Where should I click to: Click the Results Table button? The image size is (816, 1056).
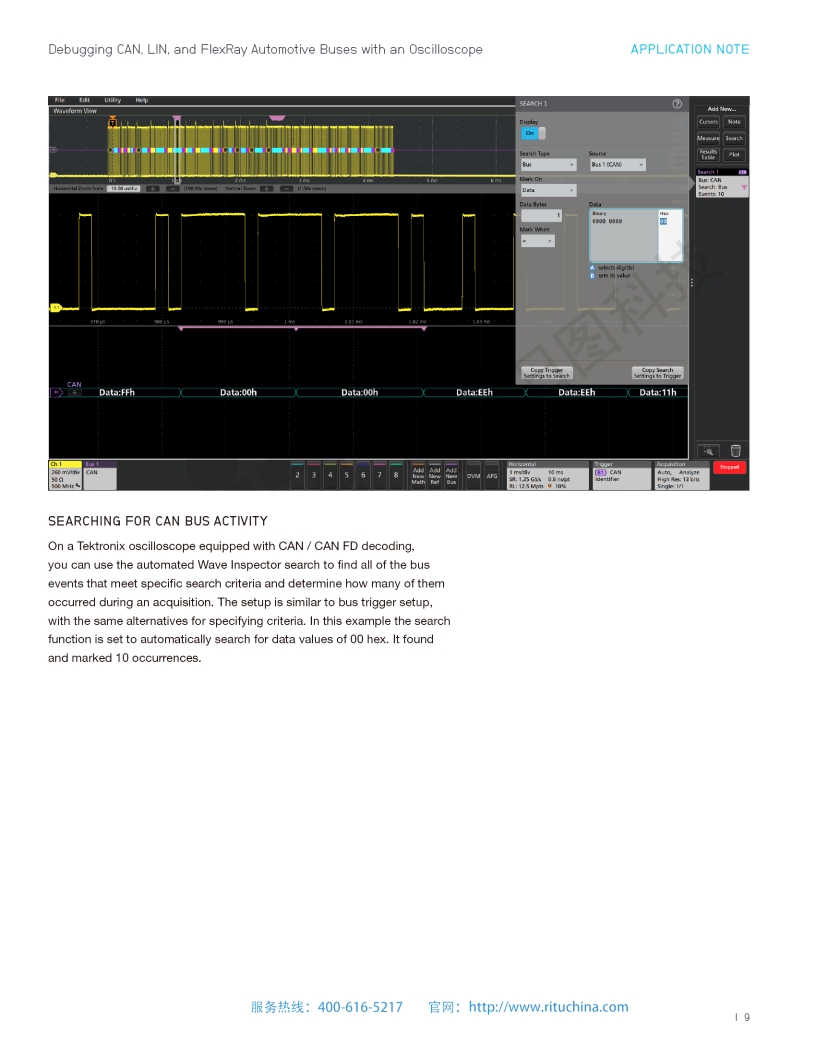(x=708, y=154)
